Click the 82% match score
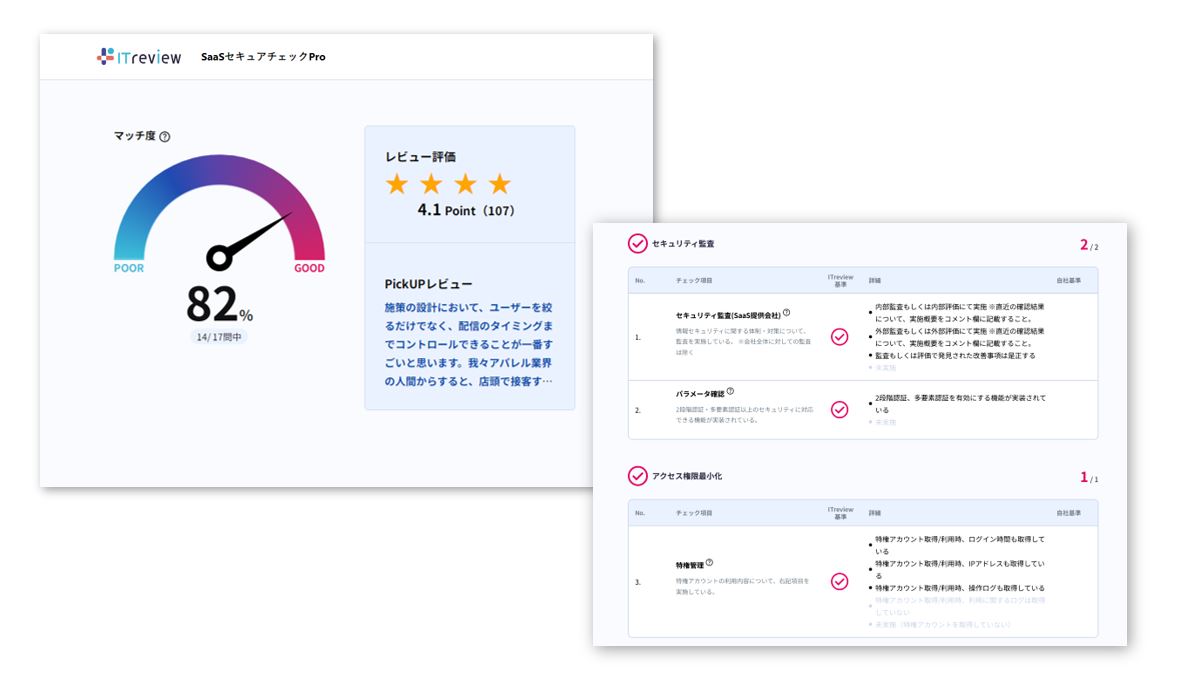 point(219,304)
